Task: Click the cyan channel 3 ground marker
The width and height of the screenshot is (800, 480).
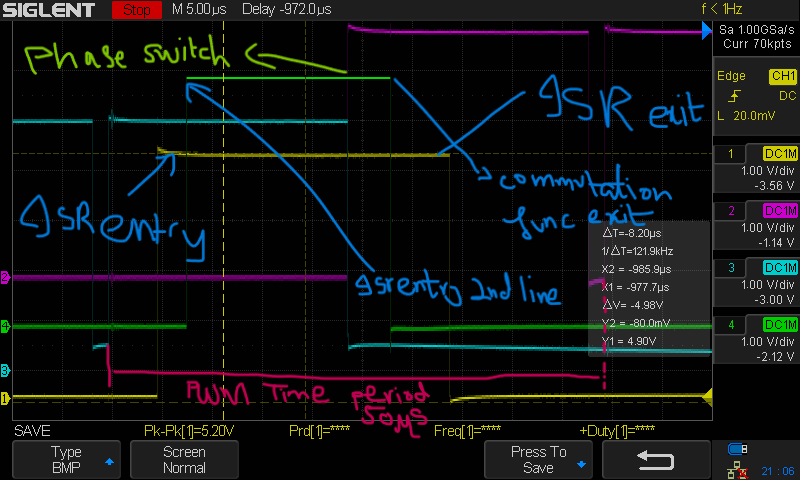Action: (5, 371)
